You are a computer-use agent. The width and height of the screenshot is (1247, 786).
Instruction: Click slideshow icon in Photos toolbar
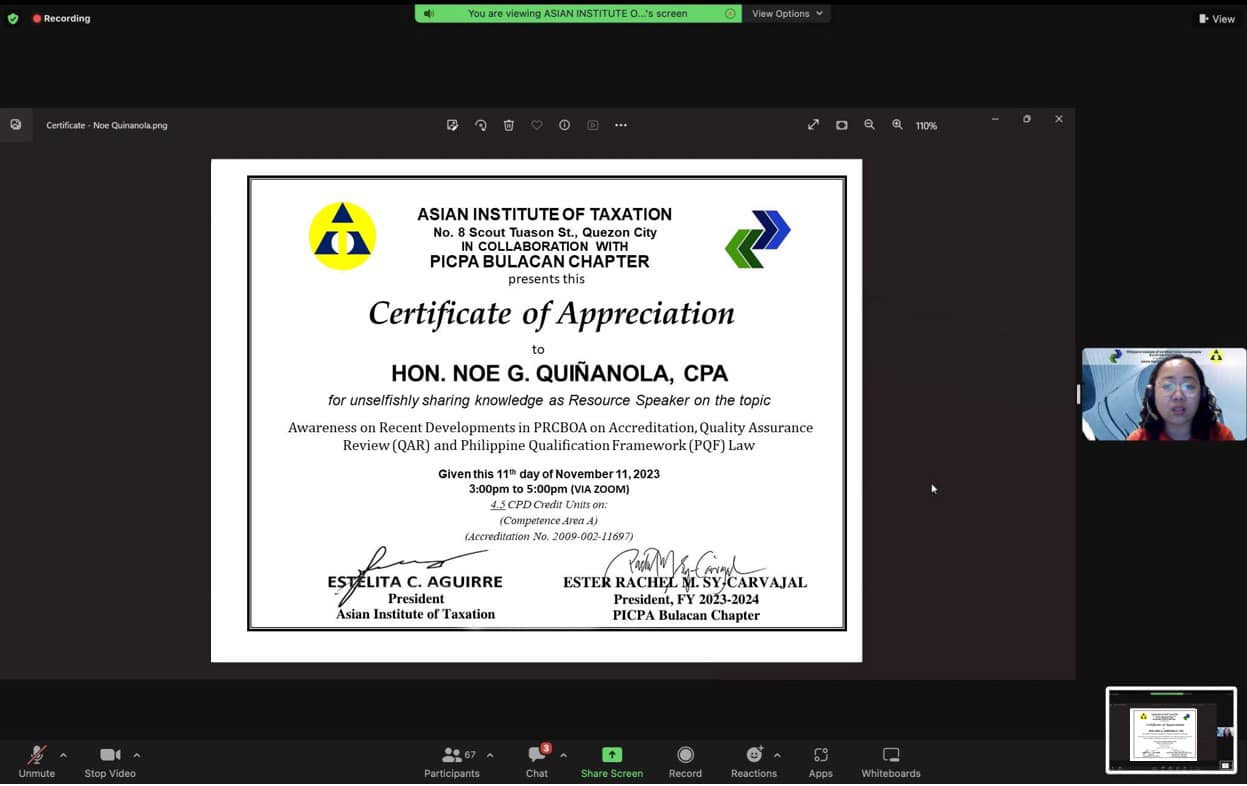[x=593, y=125]
